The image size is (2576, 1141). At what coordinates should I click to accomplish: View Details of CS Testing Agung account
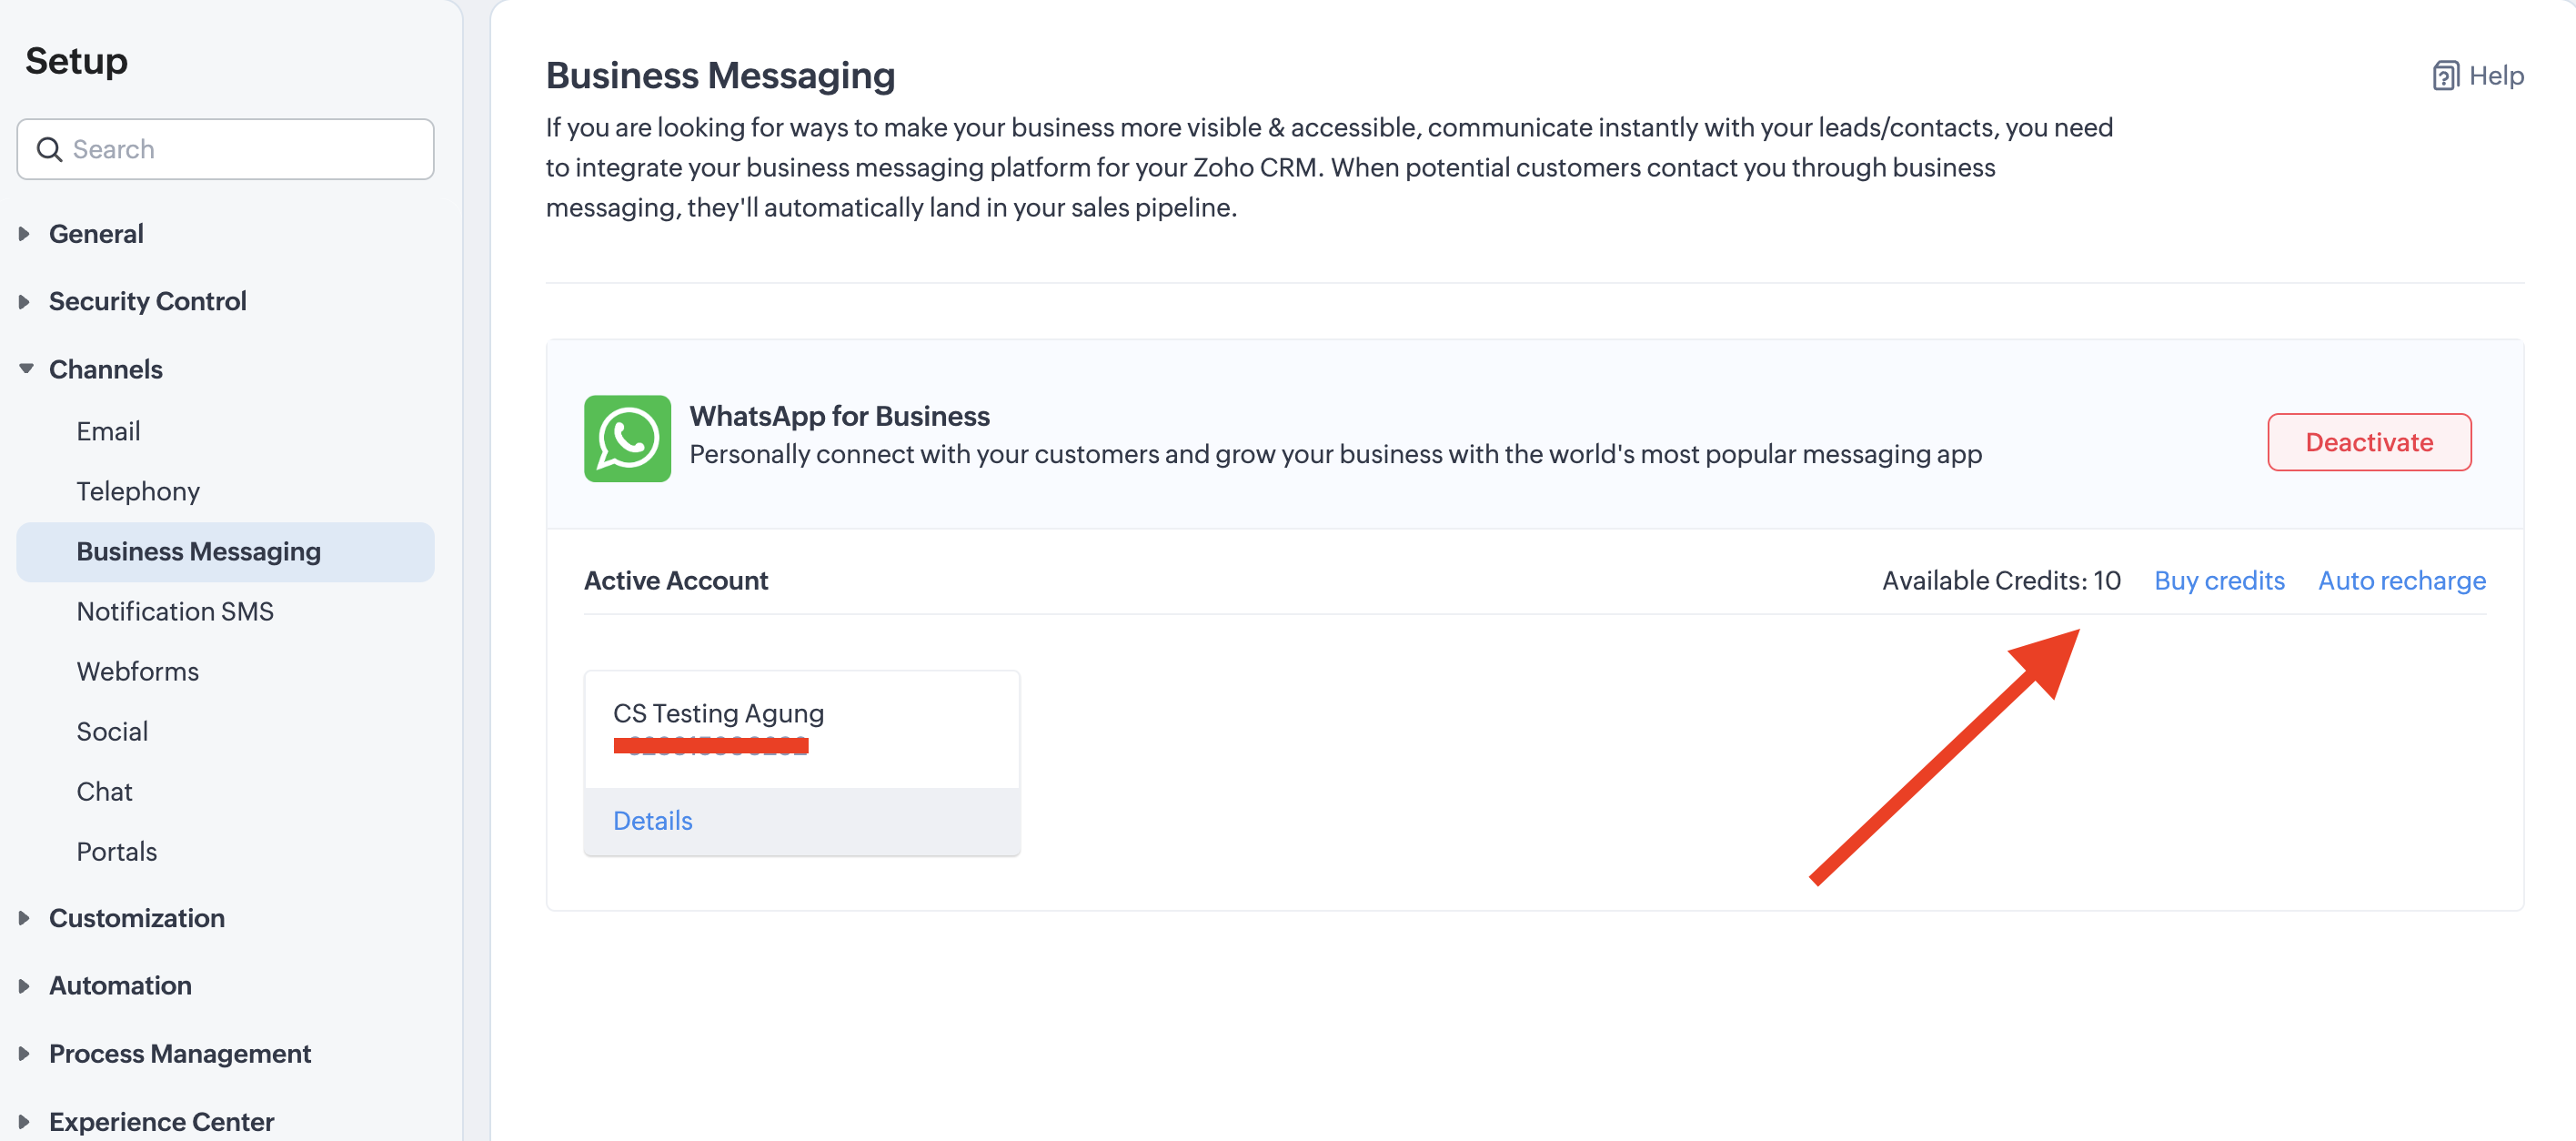(652, 820)
